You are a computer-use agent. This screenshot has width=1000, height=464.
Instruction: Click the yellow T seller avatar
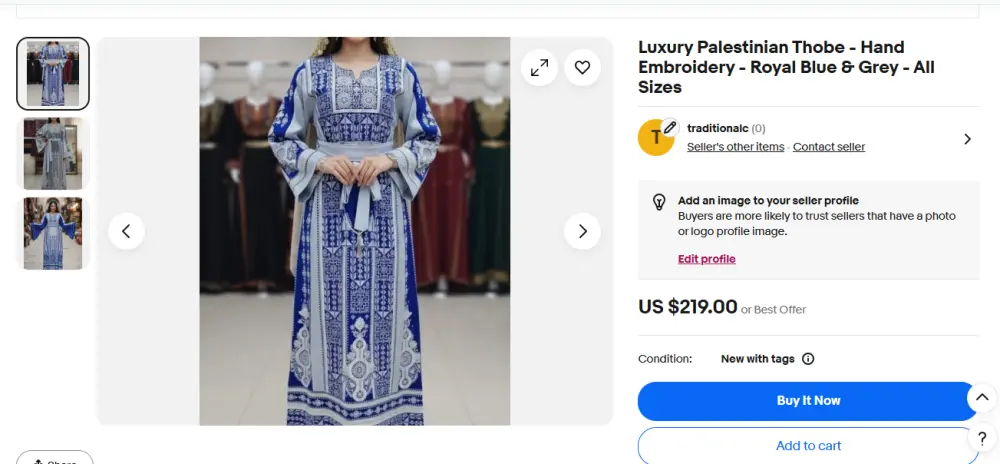point(656,138)
